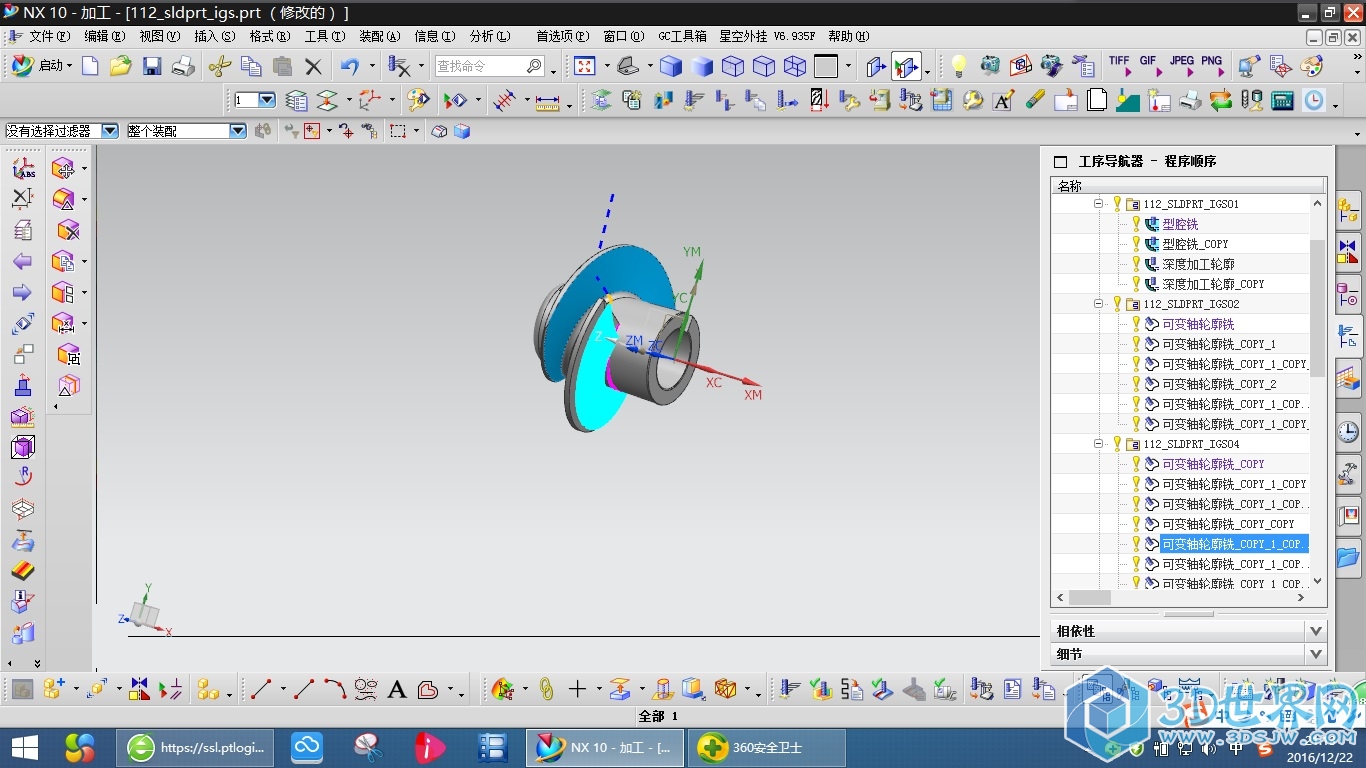The height and width of the screenshot is (768, 1366).
Task: Delete with the black X icon
Action: (x=313, y=66)
